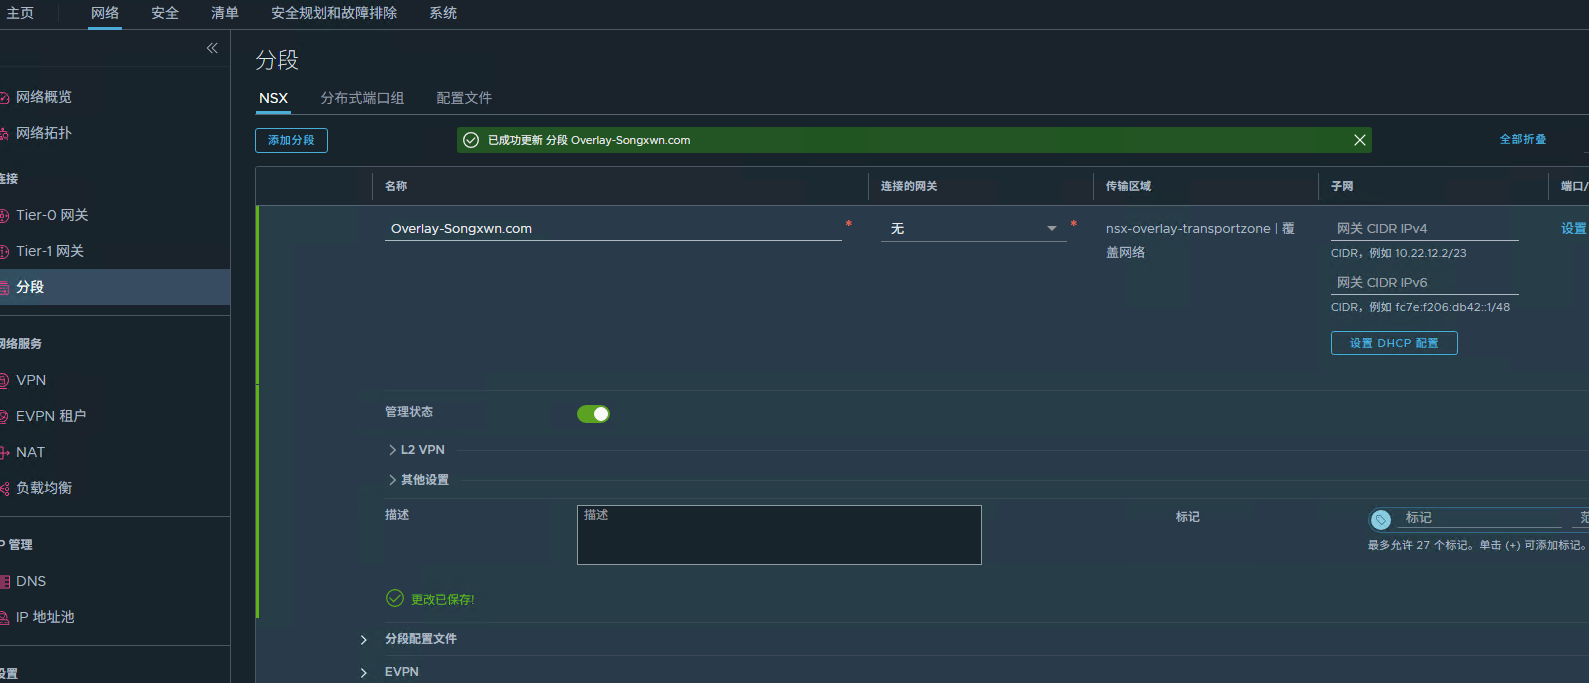
Task: Go to the NAT page in sidebar
Action: point(30,452)
